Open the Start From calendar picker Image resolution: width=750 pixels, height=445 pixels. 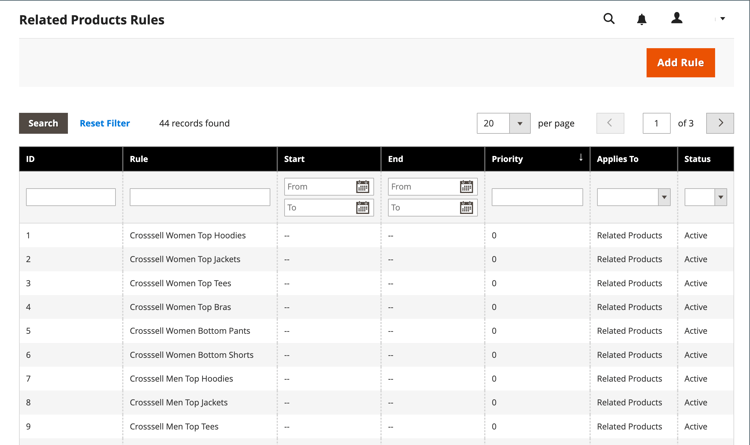coord(363,187)
